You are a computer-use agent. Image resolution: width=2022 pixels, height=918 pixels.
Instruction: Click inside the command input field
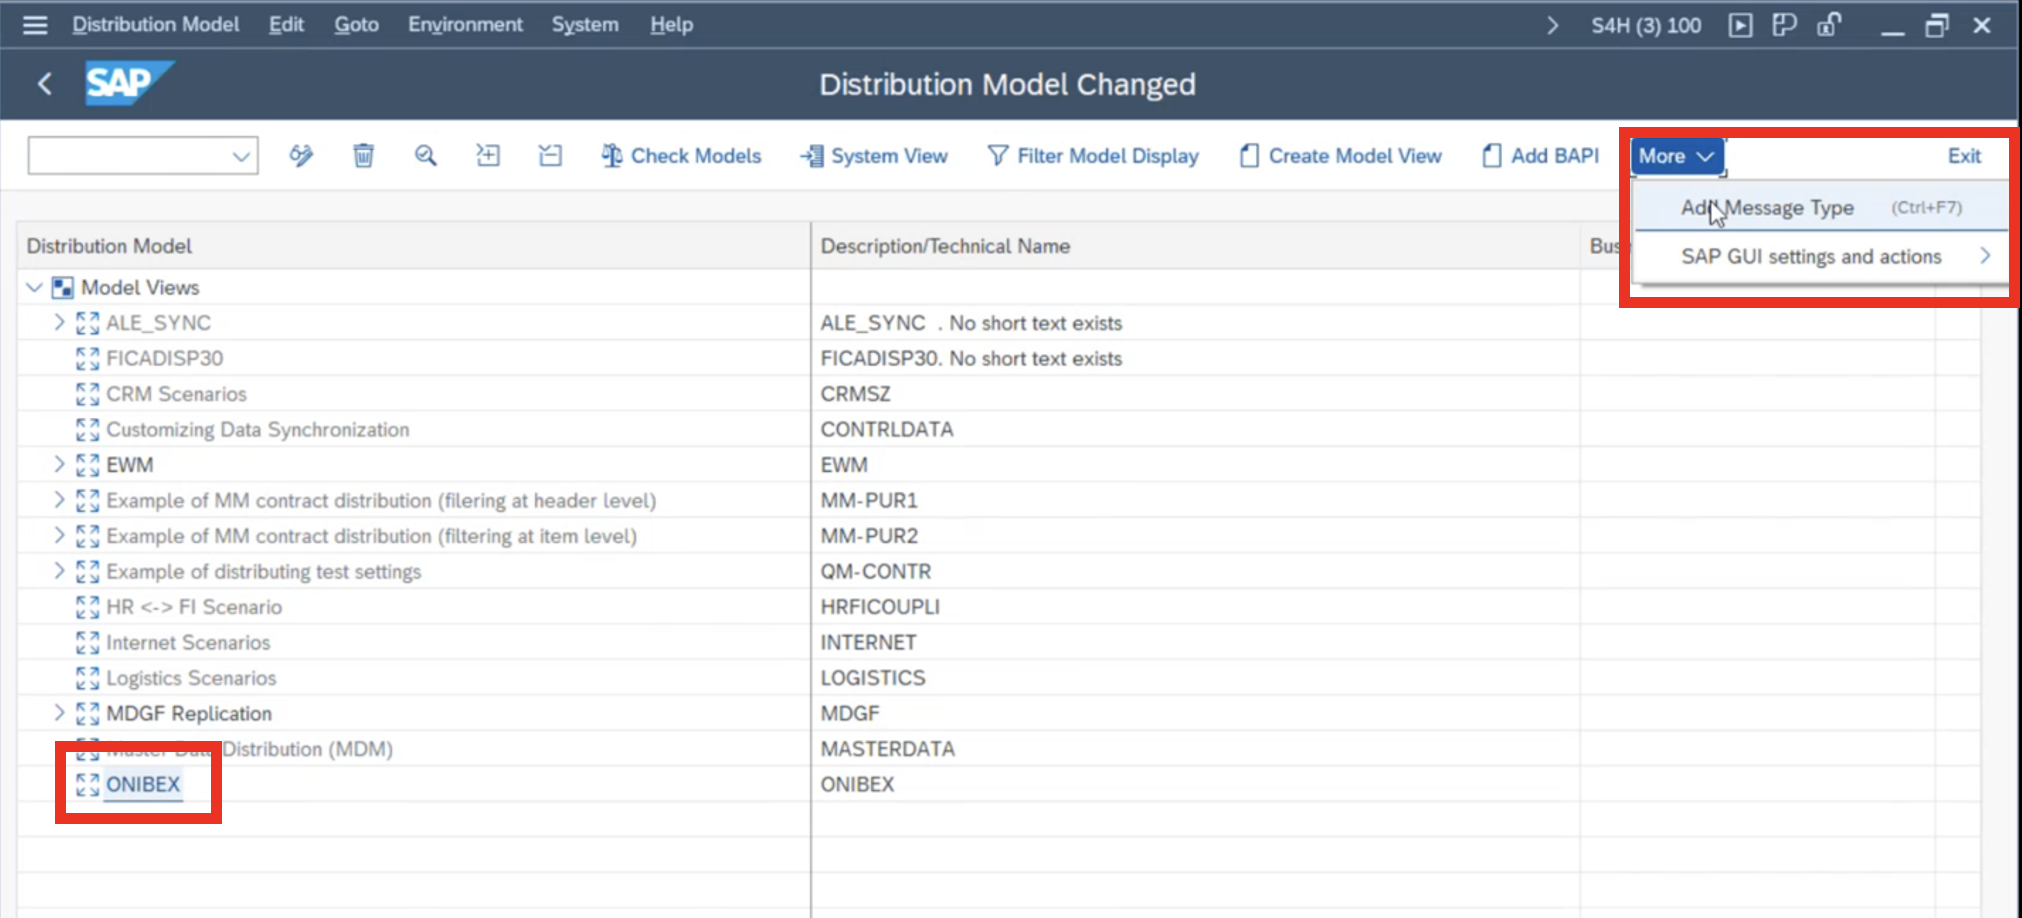(130, 156)
